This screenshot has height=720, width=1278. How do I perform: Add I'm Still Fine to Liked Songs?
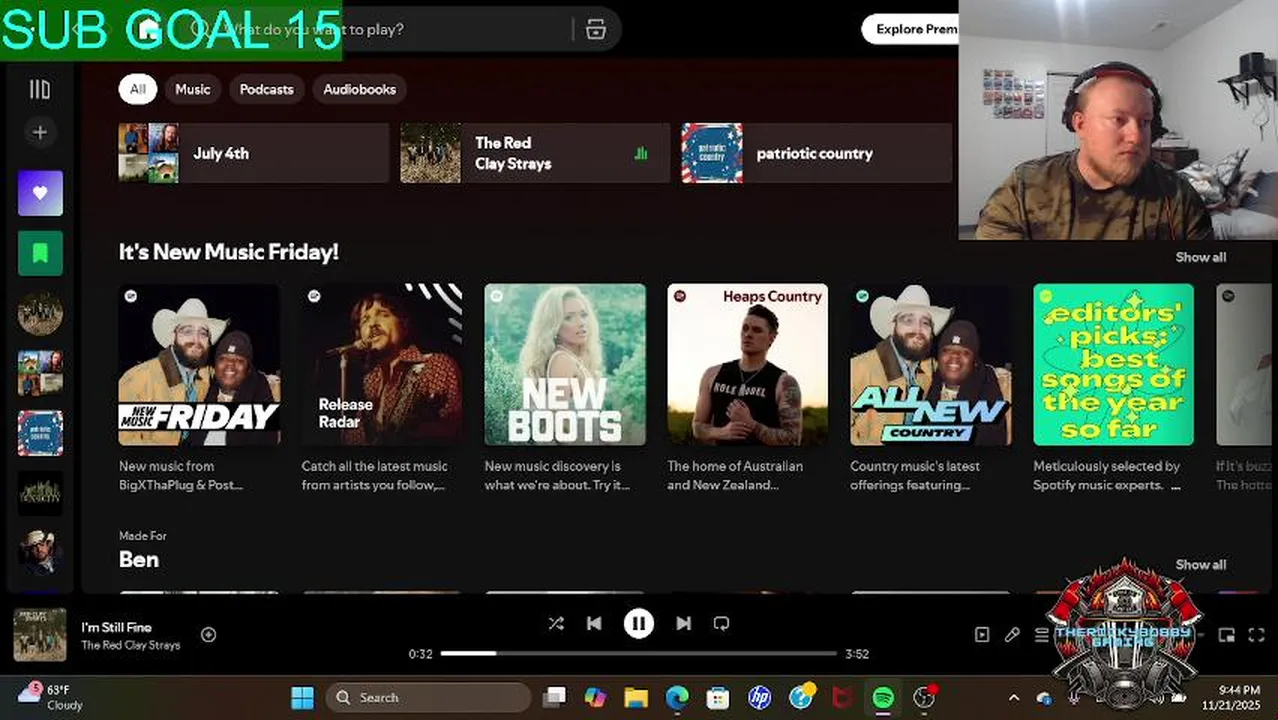point(208,634)
